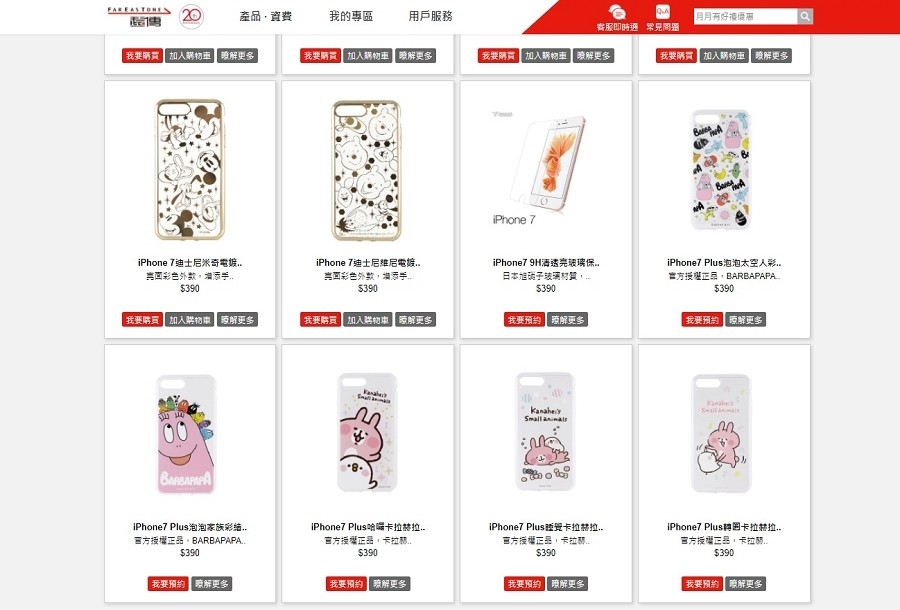Click 我要預約 for the sleeping Kanahei case
Viewport: 900px width, 610px height.
pyautogui.click(x=524, y=584)
